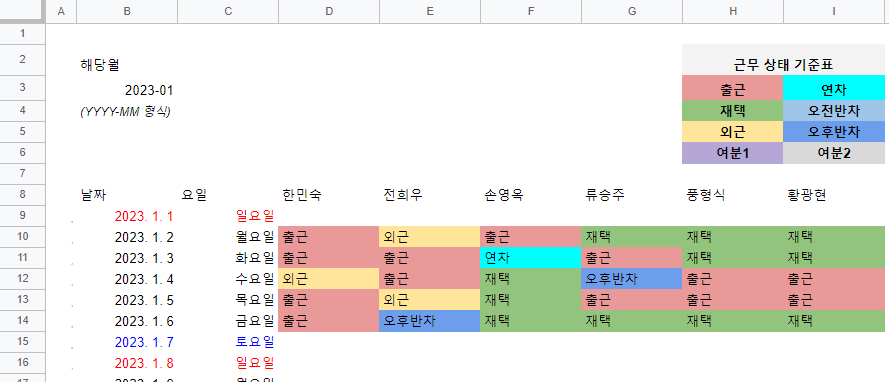The height and width of the screenshot is (382, 889).
Task: Select row 12 header
Action: pyautogui.click(x=22, y=279)
